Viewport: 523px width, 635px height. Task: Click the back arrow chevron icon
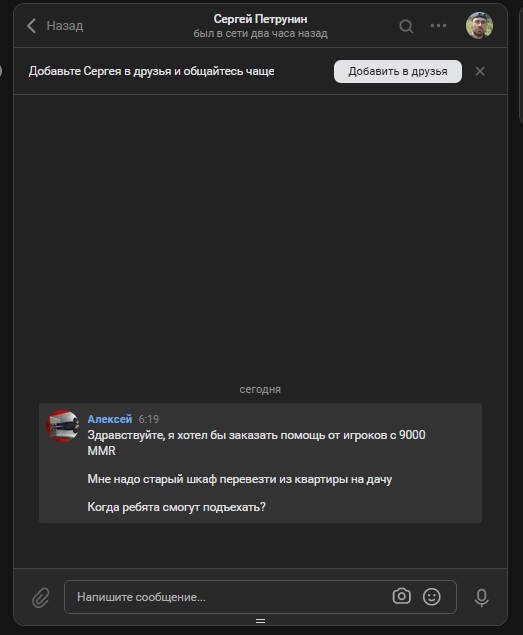coord(32,26)
